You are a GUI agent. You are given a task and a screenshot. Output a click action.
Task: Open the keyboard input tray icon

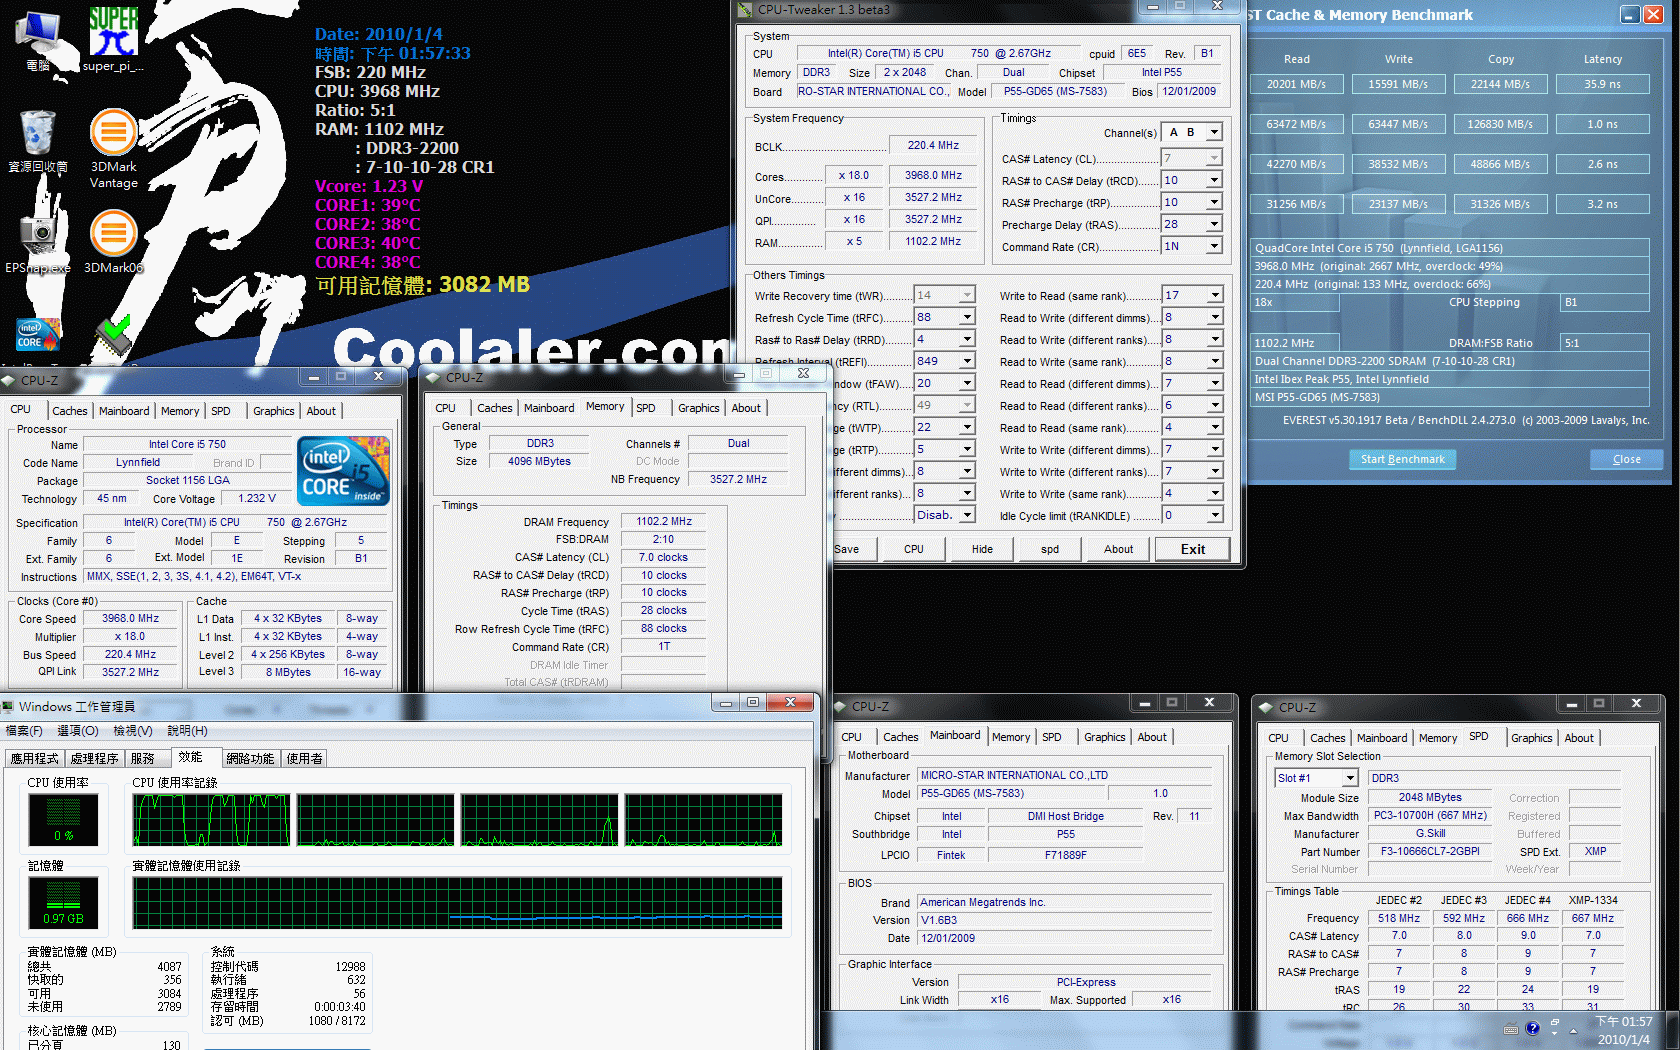coord(1510,1029)
